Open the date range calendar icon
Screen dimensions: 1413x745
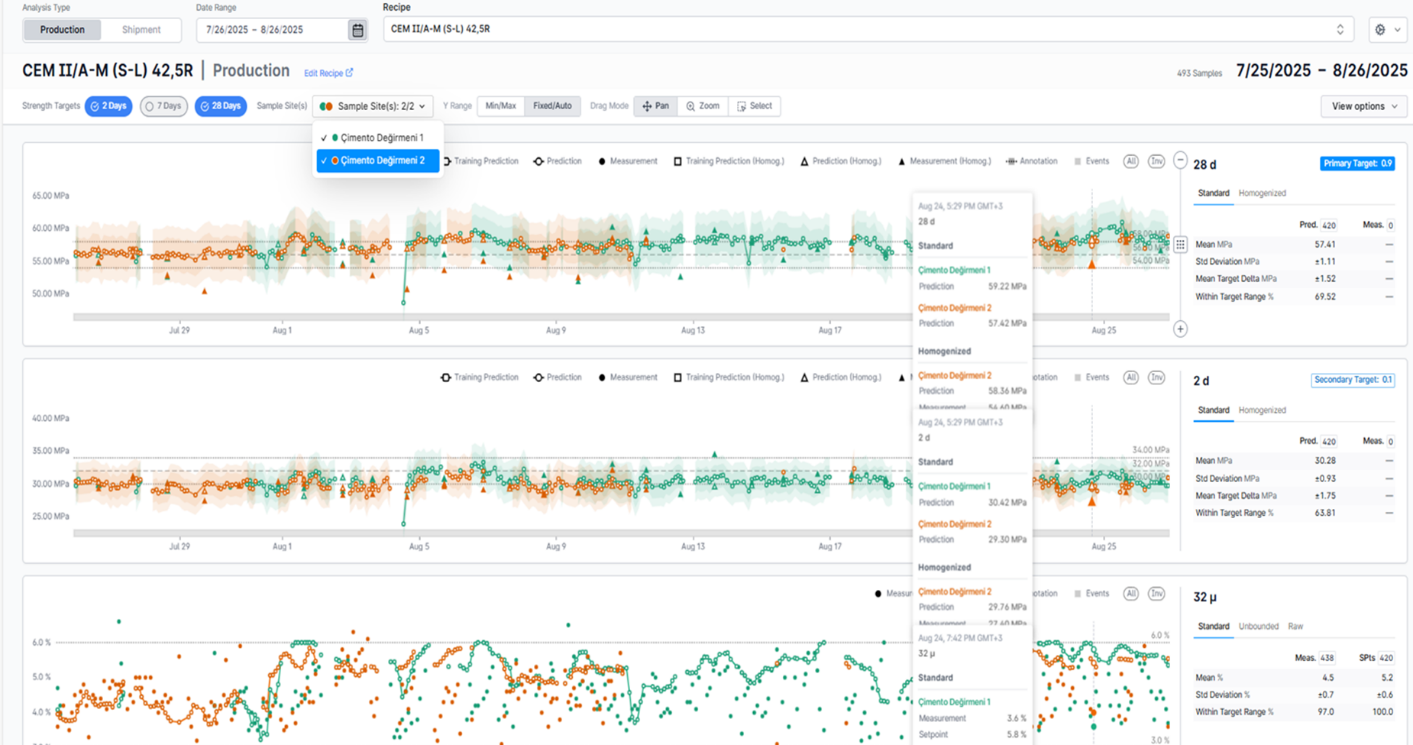357,30
